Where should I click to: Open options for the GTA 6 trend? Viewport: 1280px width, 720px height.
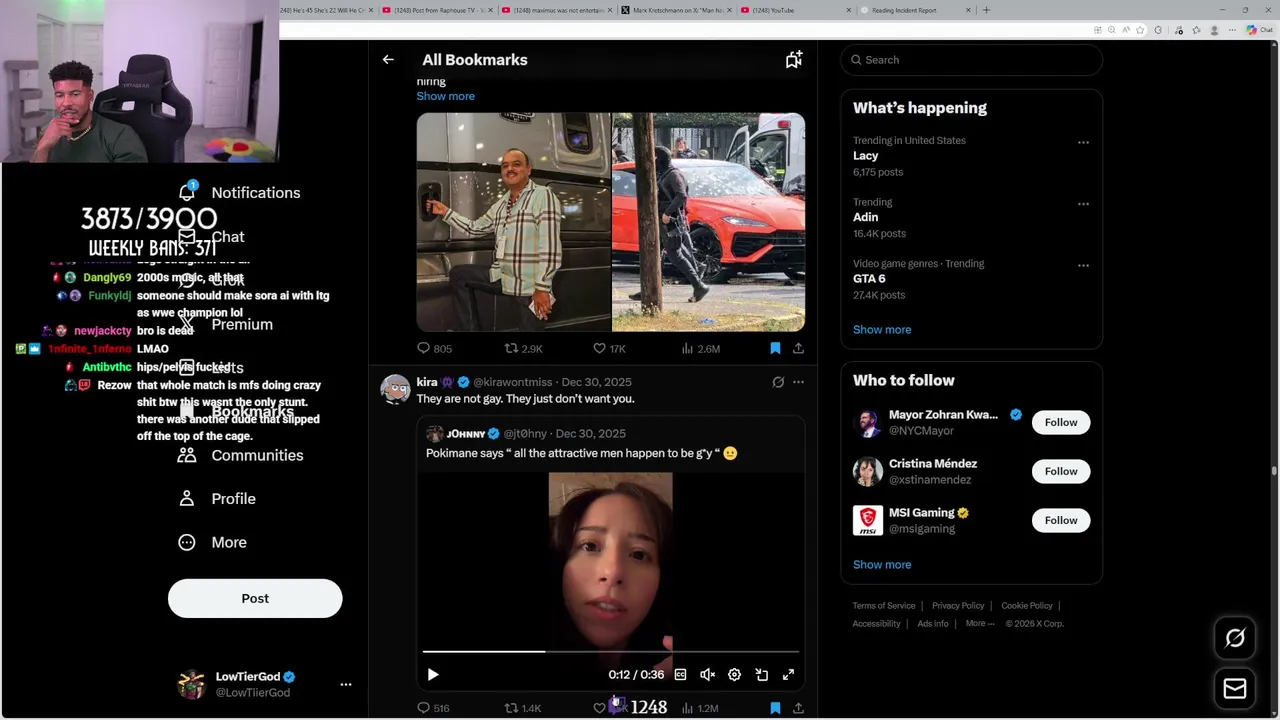(x=1083, y=265)
